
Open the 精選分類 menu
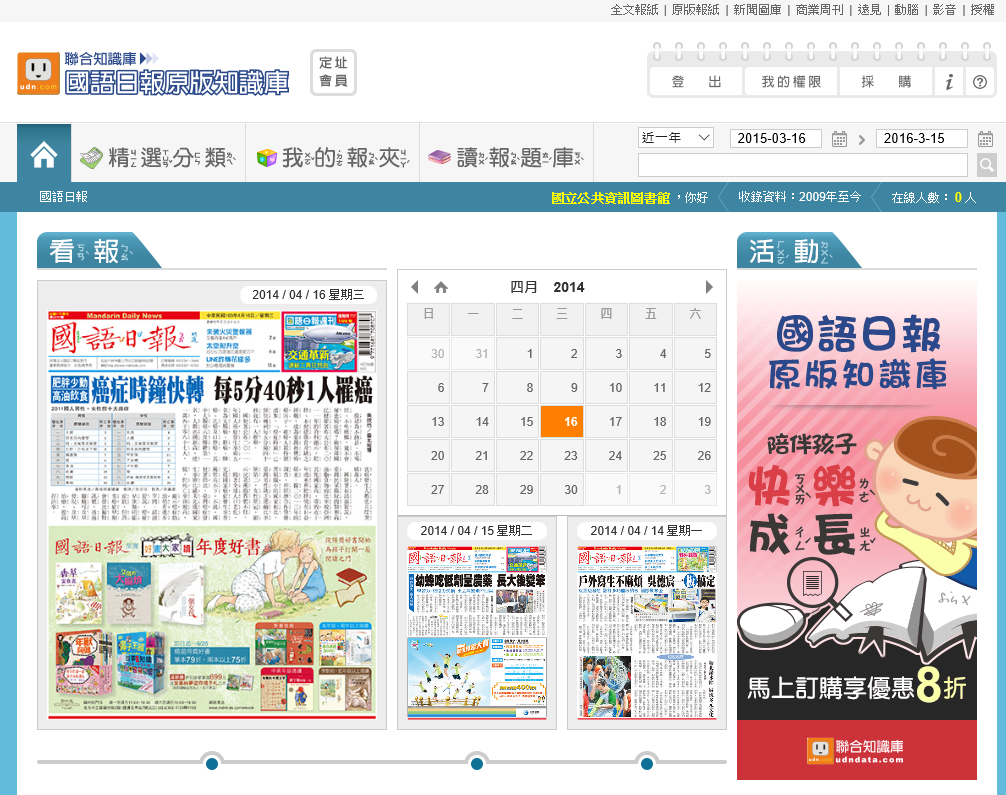[x=158, y=157]
